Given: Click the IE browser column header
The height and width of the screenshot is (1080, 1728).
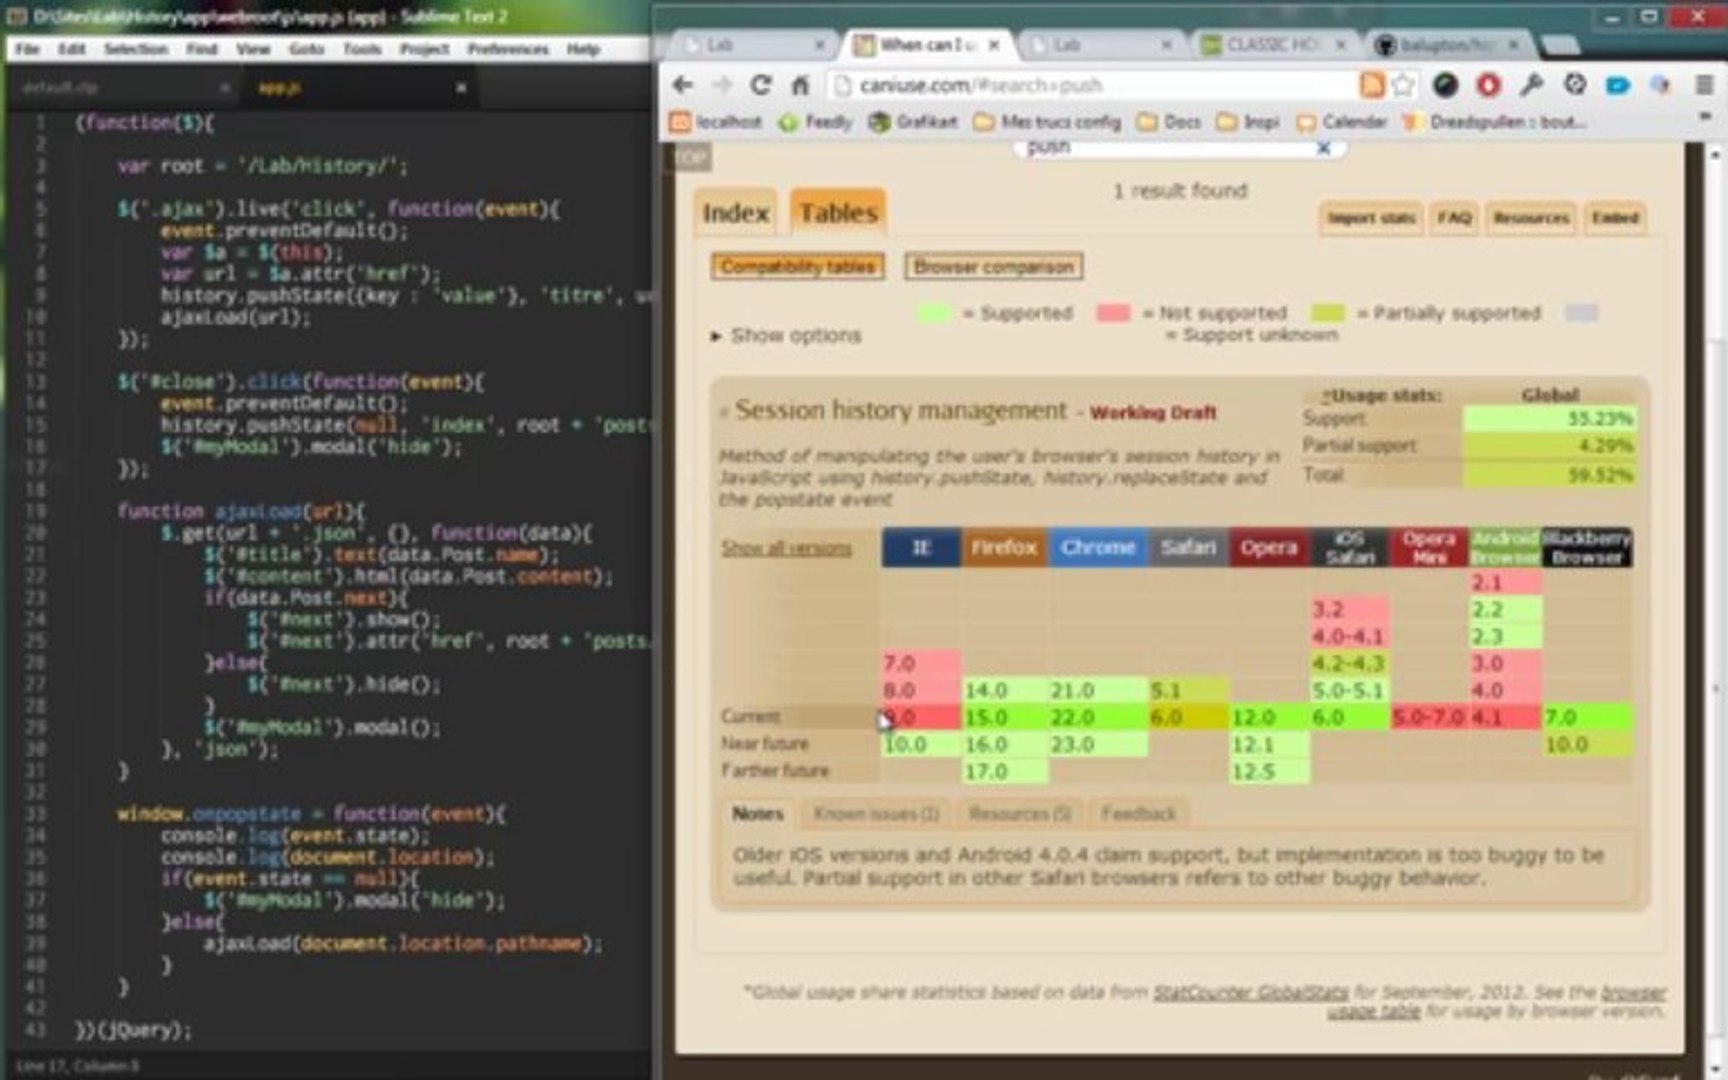Looking at the screenshot, I should [x=921, y=548].
